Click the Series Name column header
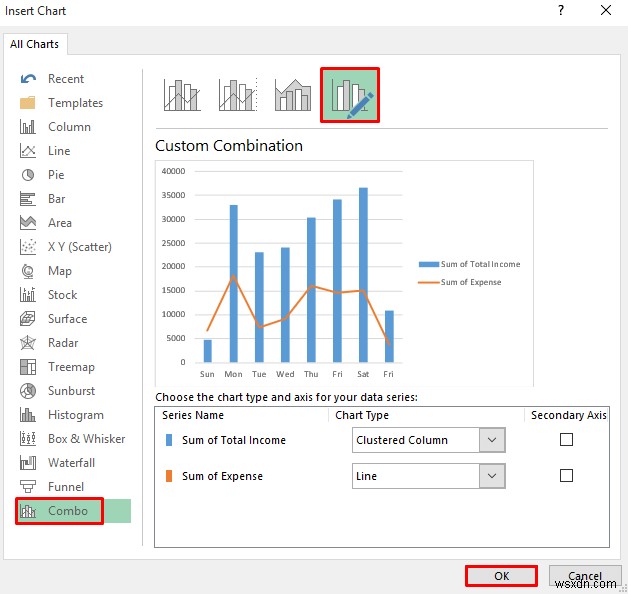Screen dimensions: 628x594 click(193, 415)
